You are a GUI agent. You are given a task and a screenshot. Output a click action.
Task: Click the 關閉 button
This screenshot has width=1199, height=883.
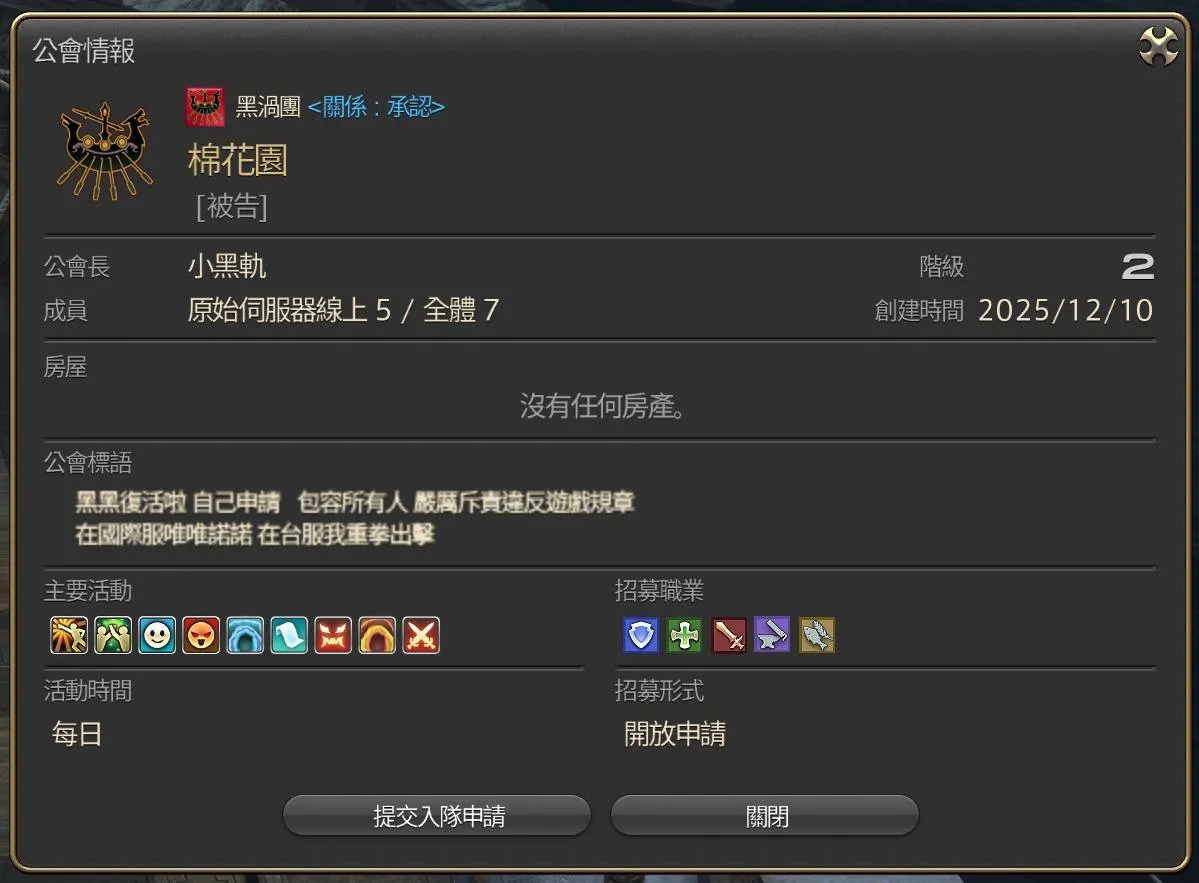(765, 816)
